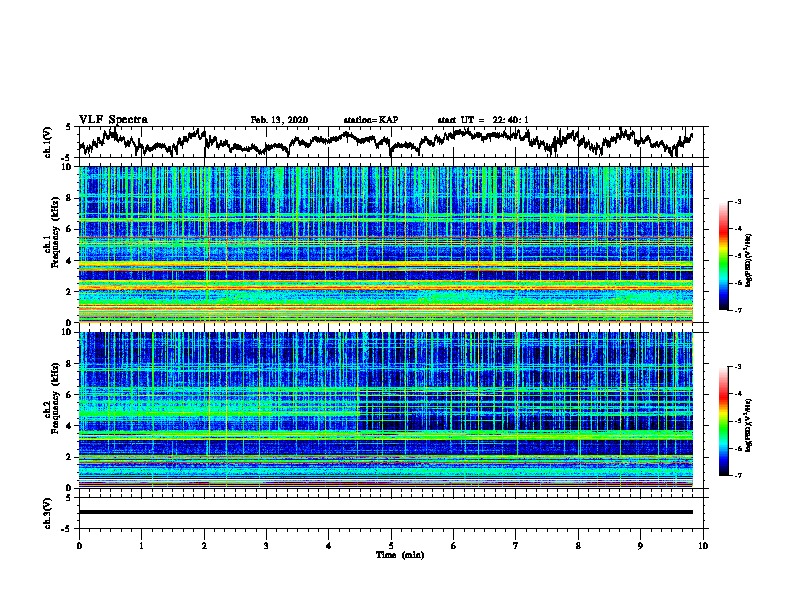This screenshot has width=792, height=612.
Task: Click the "ch.3(V)" axis label
Action: 48,513
